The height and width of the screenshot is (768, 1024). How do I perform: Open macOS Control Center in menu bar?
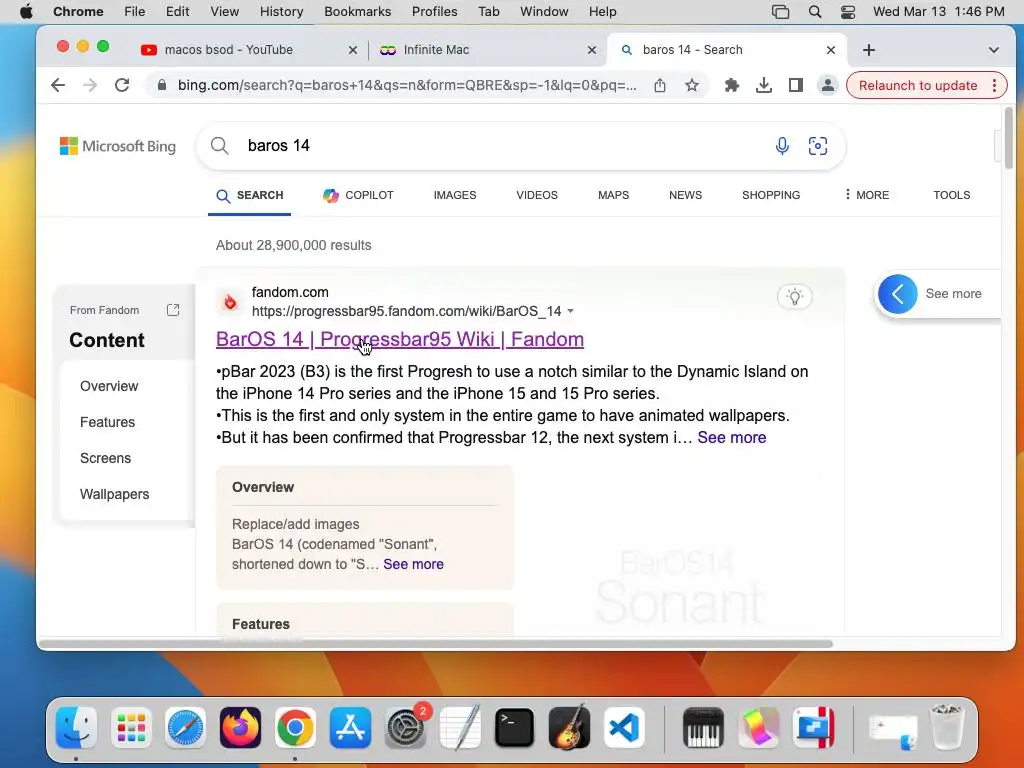[x=848, y=12]
